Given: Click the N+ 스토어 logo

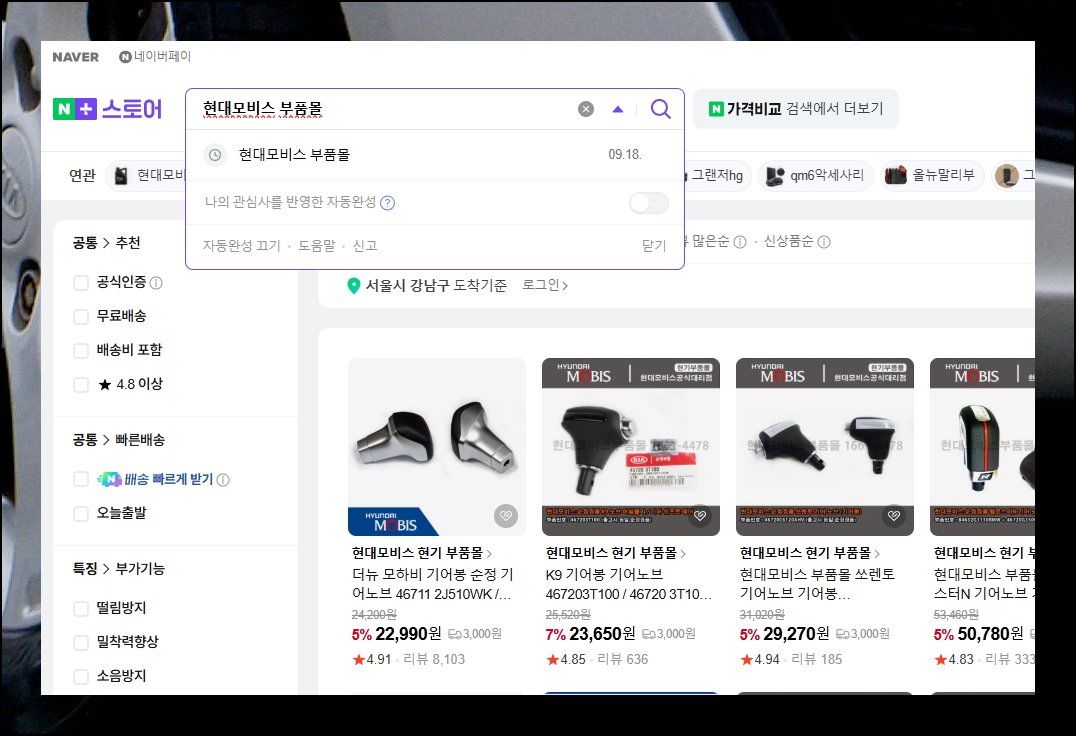Looking at the screenshot, I should [x=108, y=108].
